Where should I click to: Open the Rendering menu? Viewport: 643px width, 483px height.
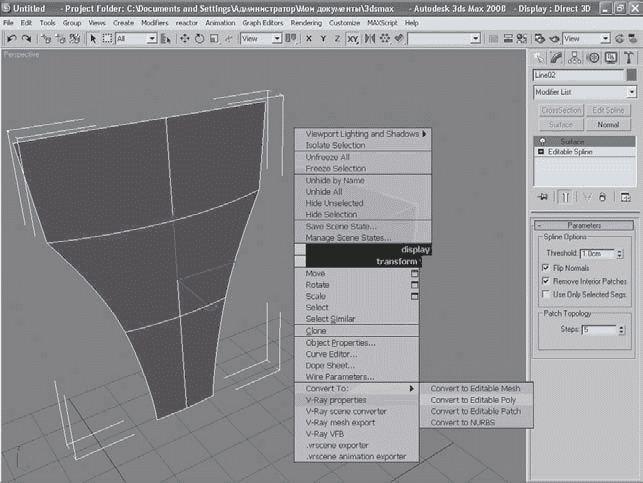306,22
